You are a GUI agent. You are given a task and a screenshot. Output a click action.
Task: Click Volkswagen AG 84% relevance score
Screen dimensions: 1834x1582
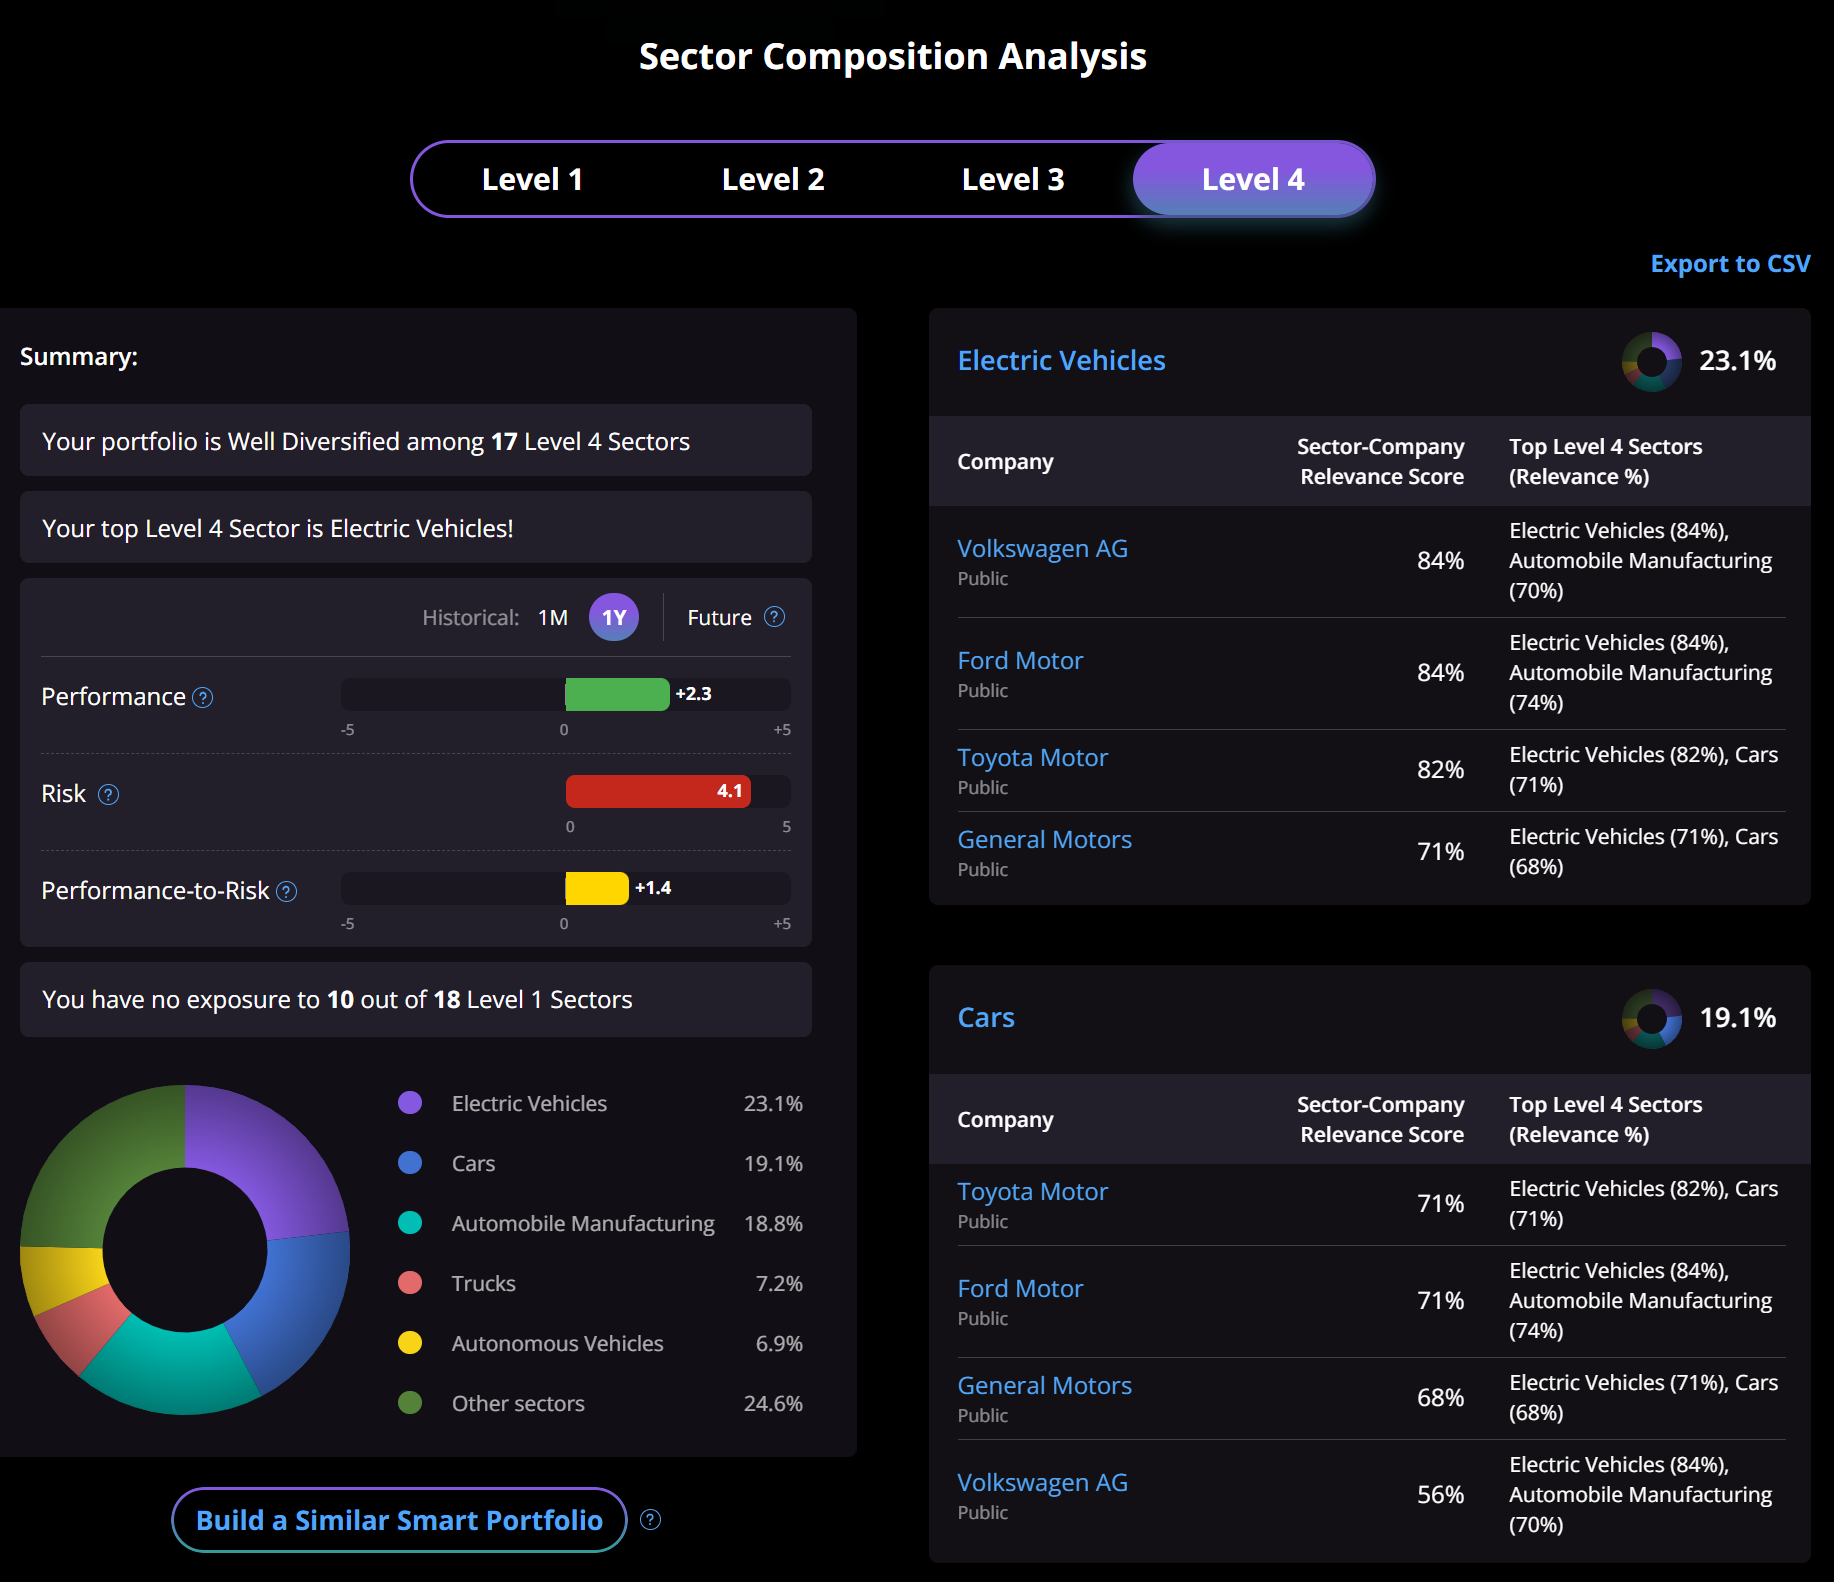[1440, 560]
